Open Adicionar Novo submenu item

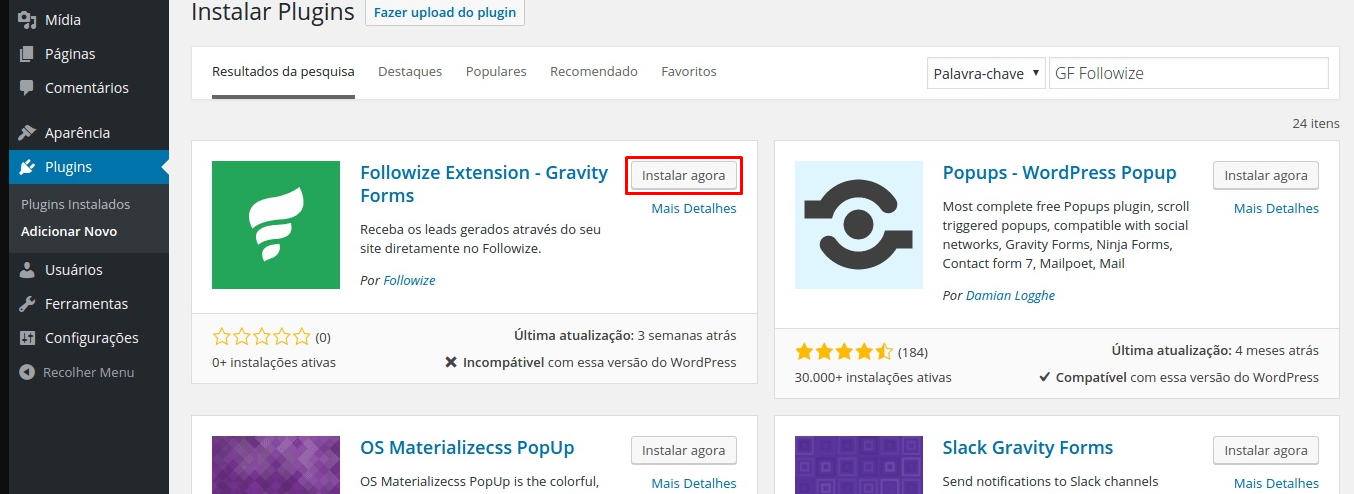point(69,231)
